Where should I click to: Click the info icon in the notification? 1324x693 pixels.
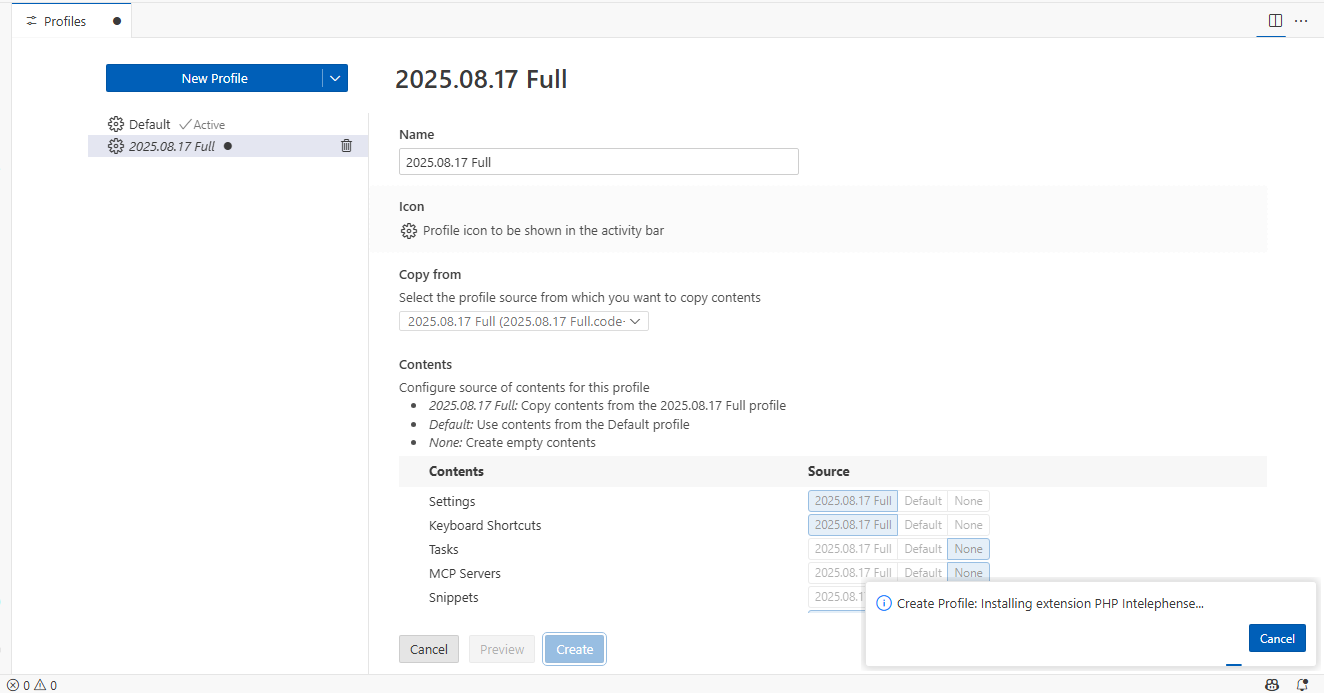point(883,604)
